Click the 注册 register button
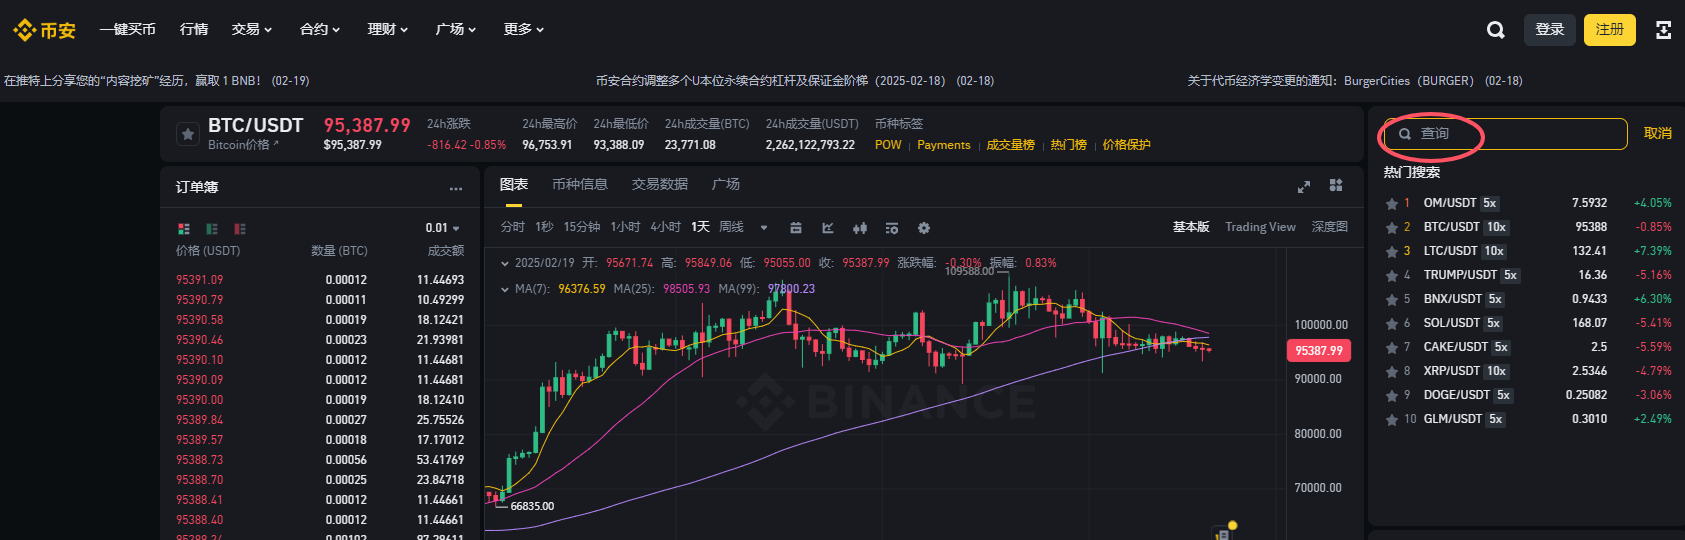Image resolution: width=1685 pixels, height=540 pixels. (1610, 30)
